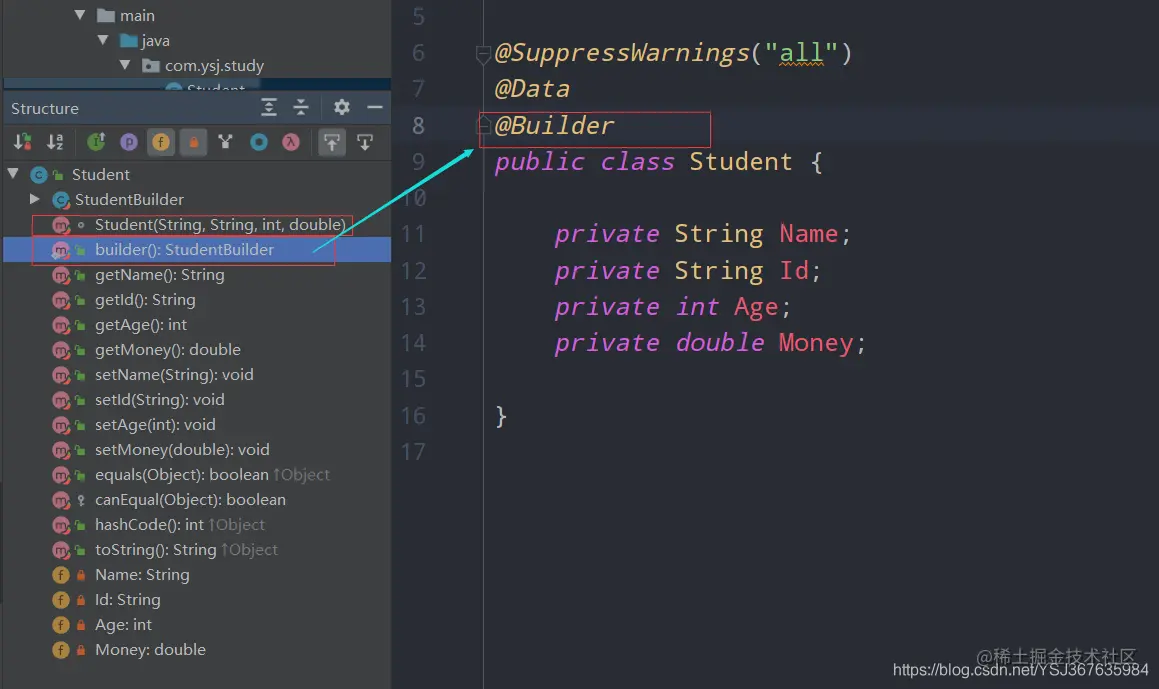Image resolution: width=1159 pixels, height=689 pixels.
Task: Select the main folder
Action: click(137, 16)
